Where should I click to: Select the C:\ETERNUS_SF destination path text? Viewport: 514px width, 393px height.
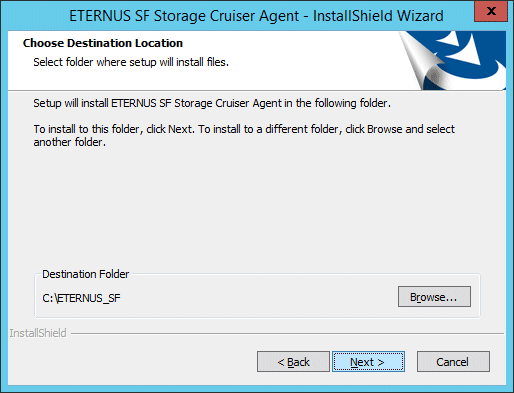click(x=81, y=298)
